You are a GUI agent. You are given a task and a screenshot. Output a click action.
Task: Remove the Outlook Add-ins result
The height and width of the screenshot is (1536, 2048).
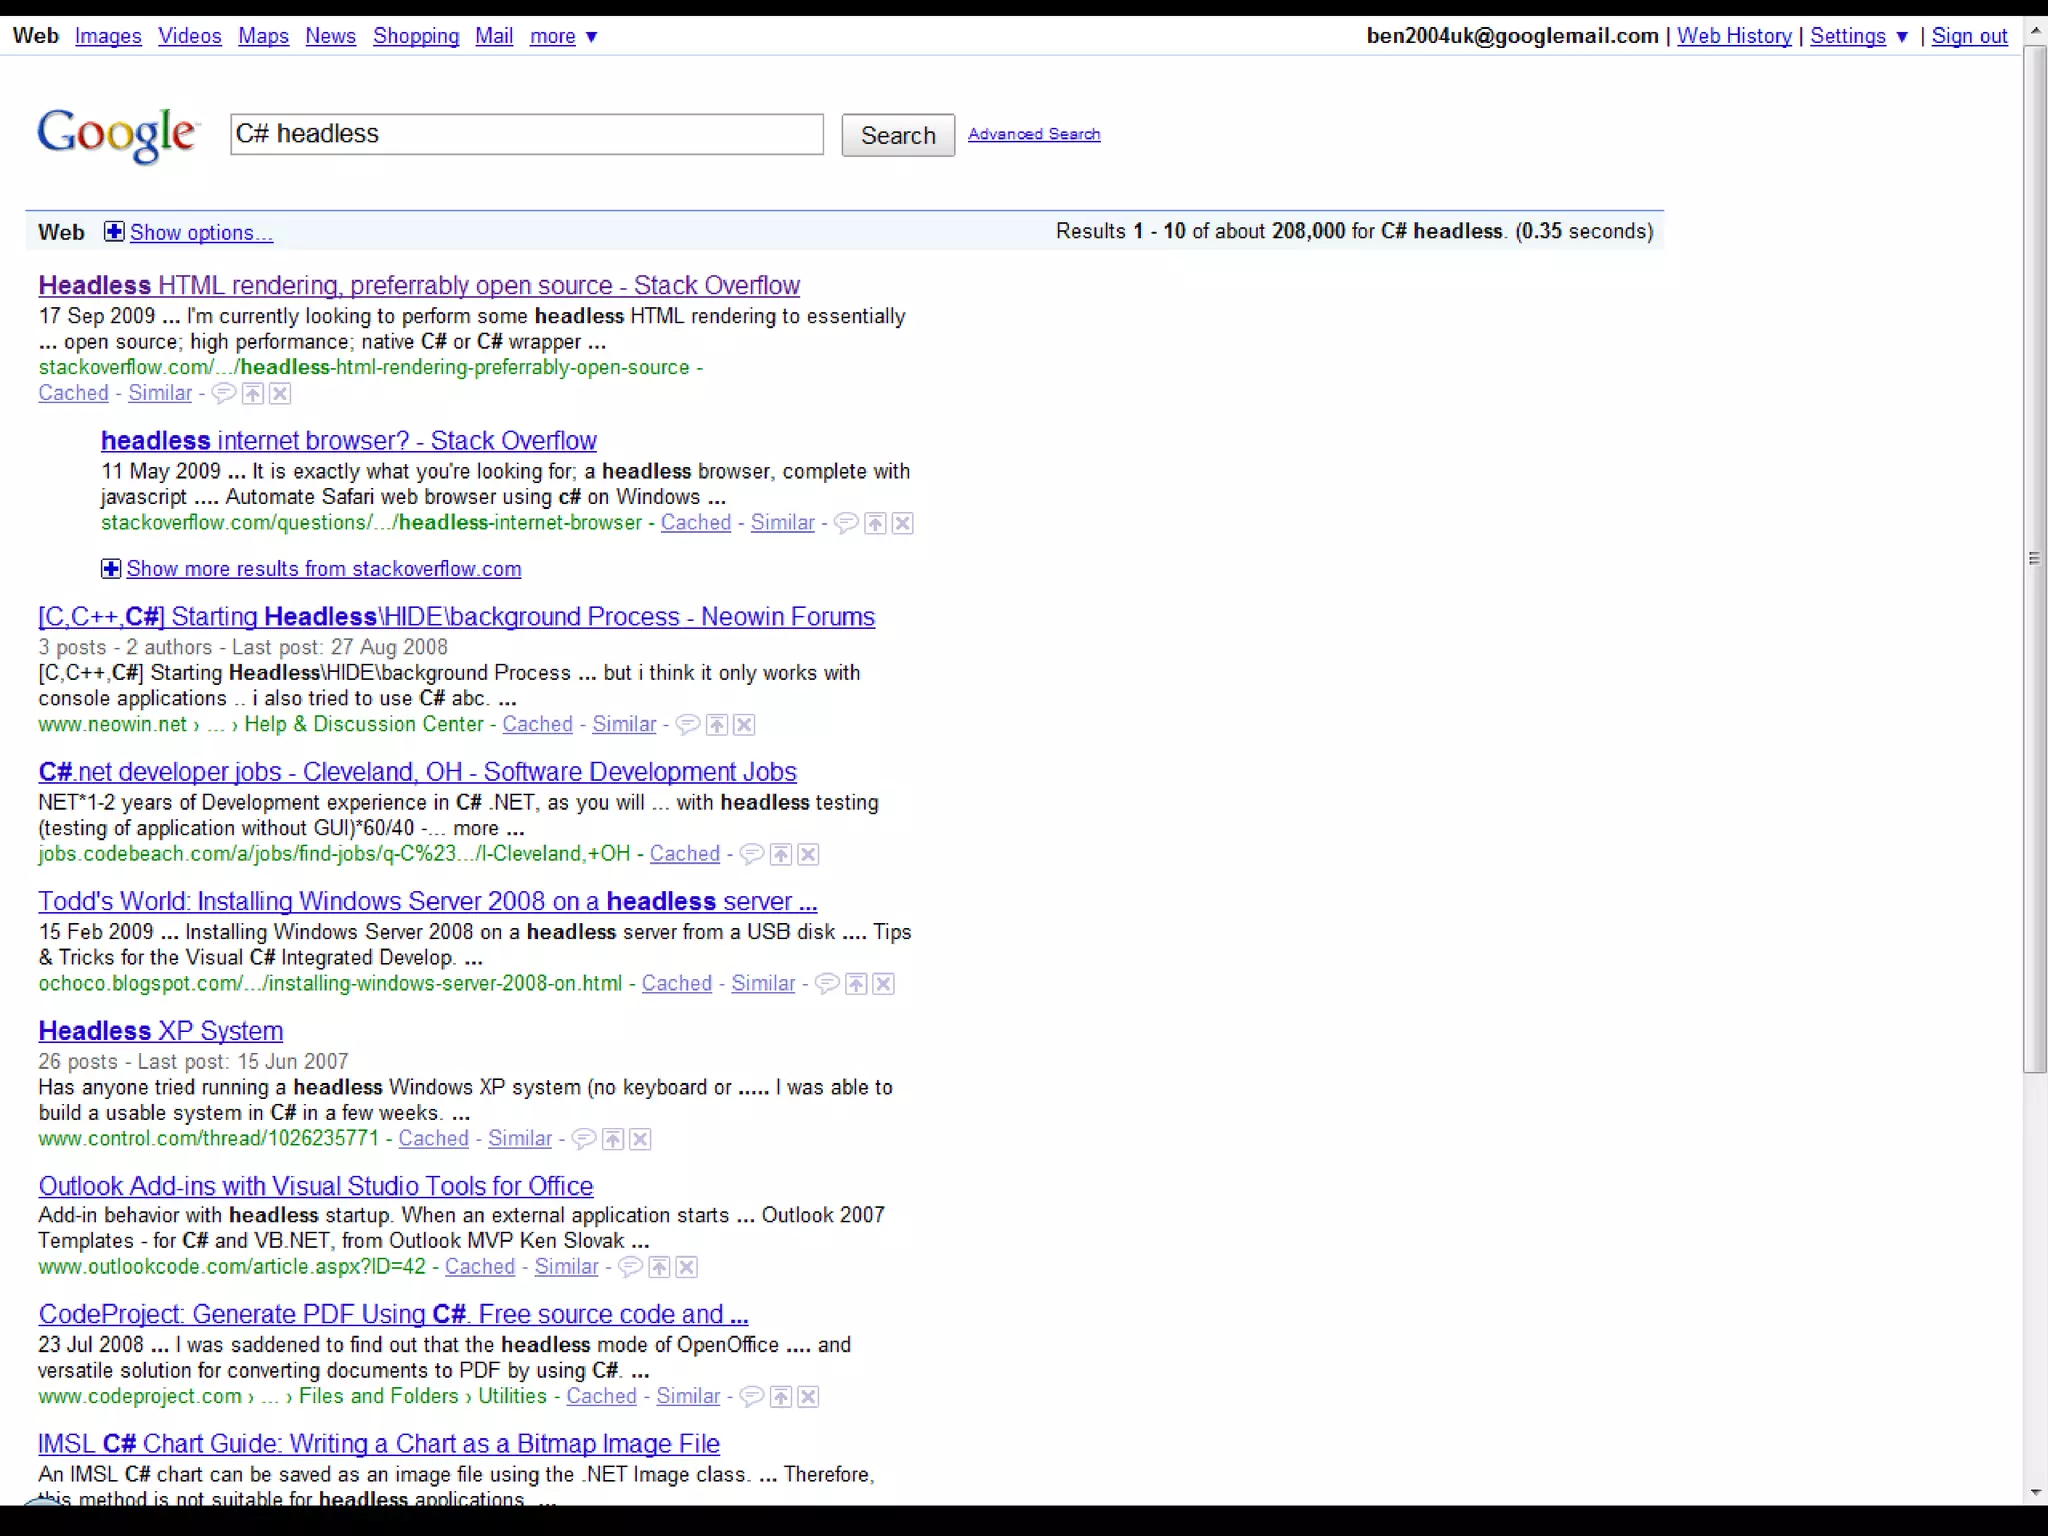pos(687,1268)
